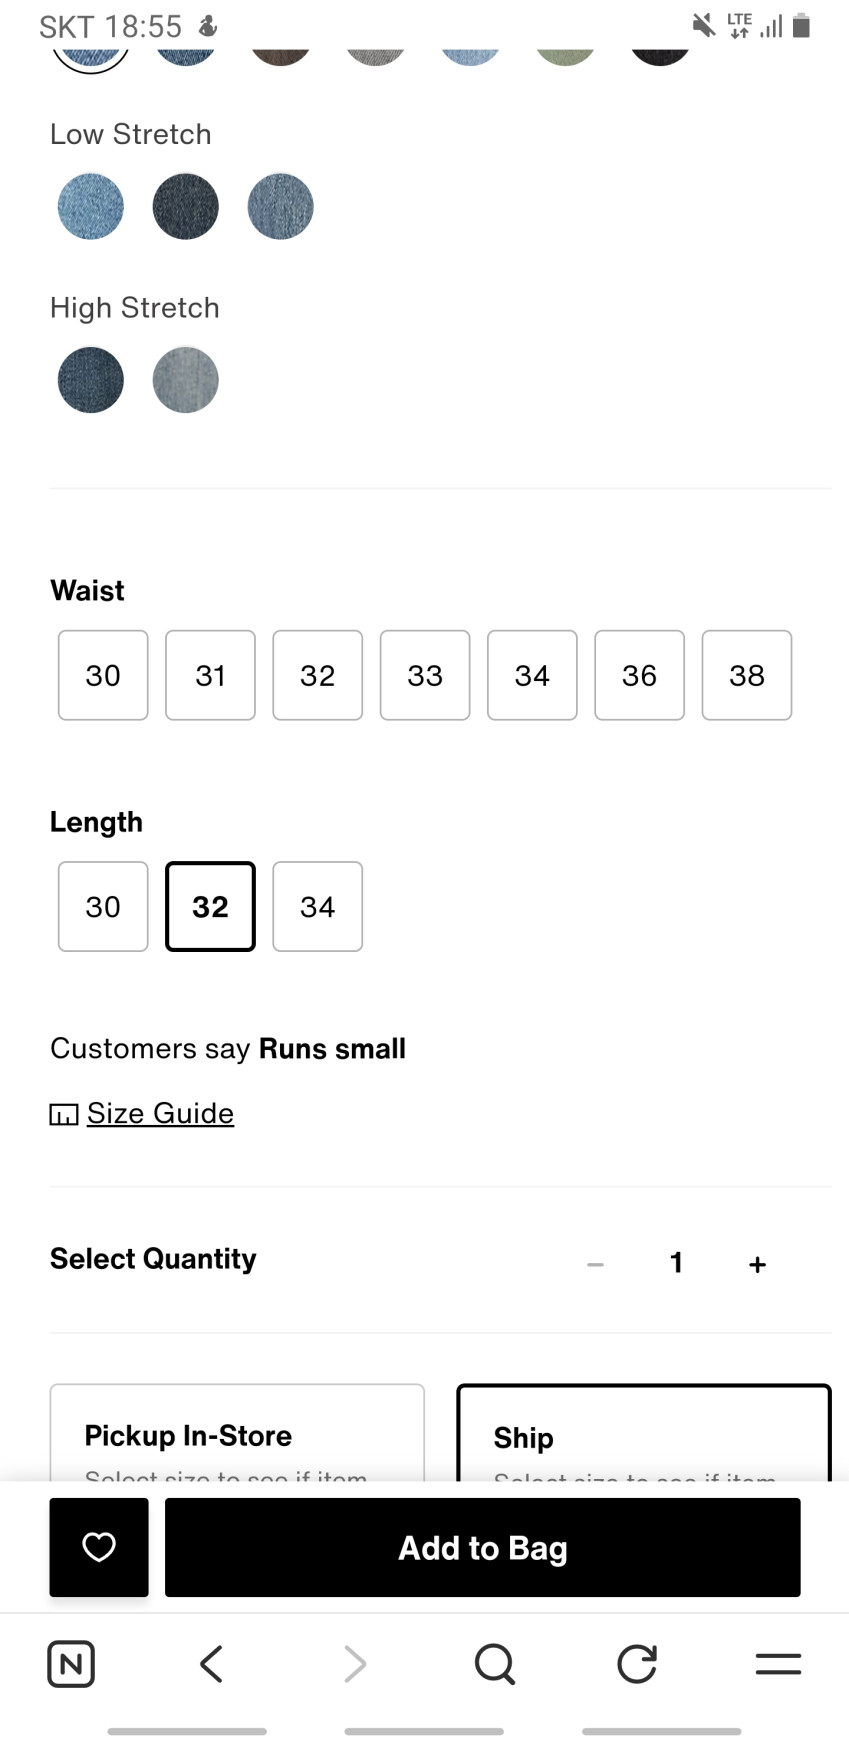Screen dimensions: 849x1747
Task: Select waist size 38
Action: tap(747, 675)
